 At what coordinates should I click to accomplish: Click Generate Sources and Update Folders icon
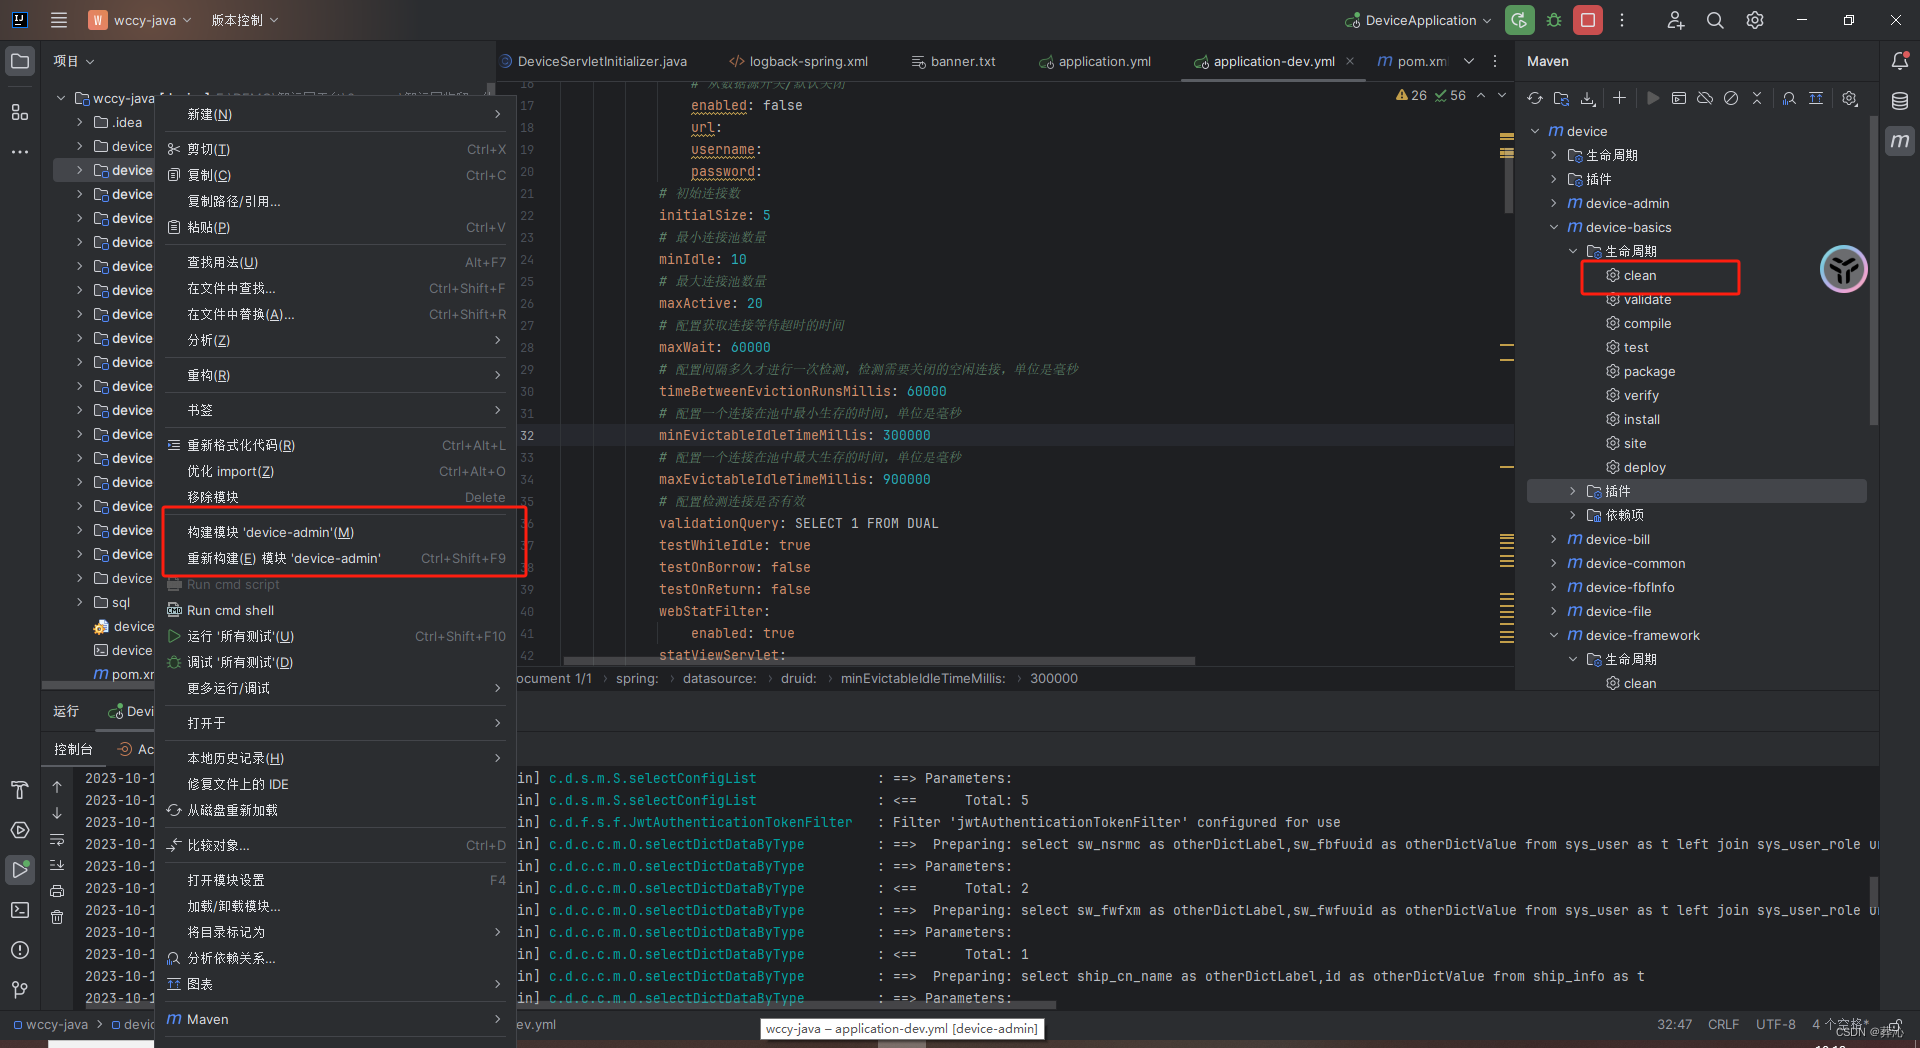pyautogui.click(x=1561, y=98)
